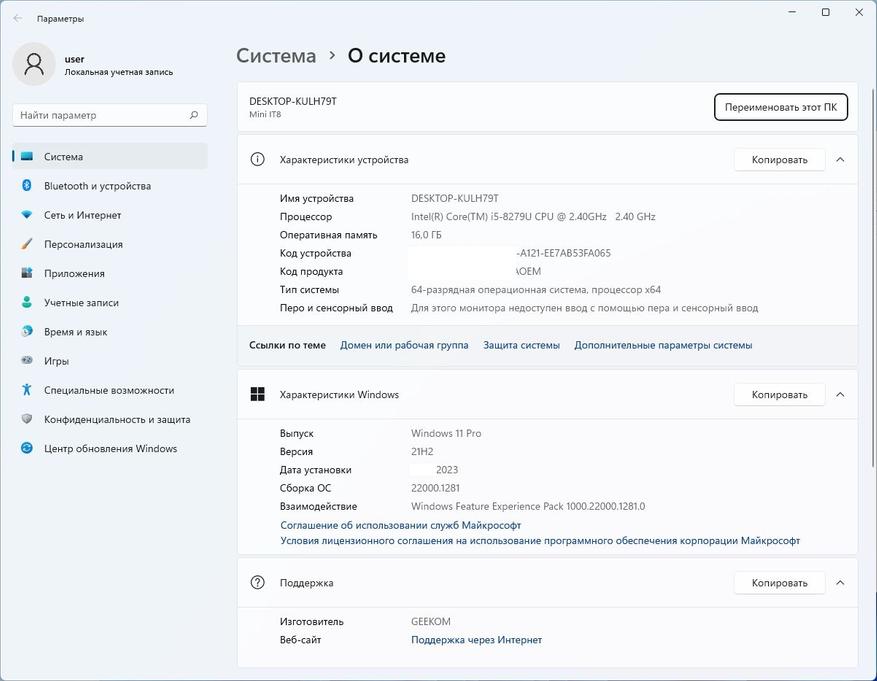Viewport: 877px width, 681px height.
Task: Click the Bluetooth icon in sidebar
Action: (27, 186)
